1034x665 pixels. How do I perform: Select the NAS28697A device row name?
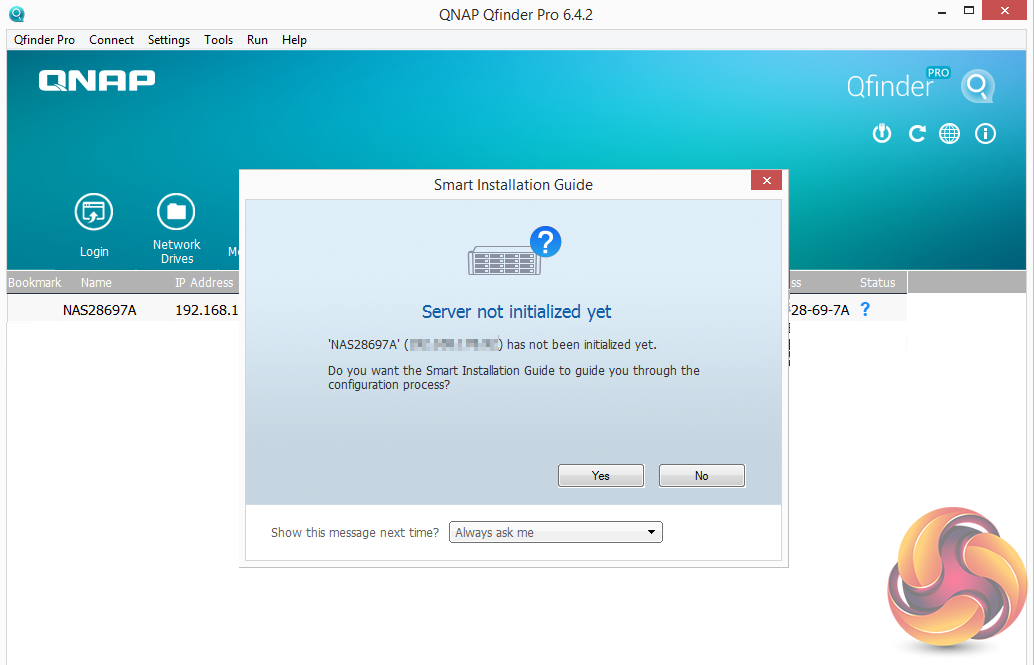pyautogui.click(x=100, y=310)
